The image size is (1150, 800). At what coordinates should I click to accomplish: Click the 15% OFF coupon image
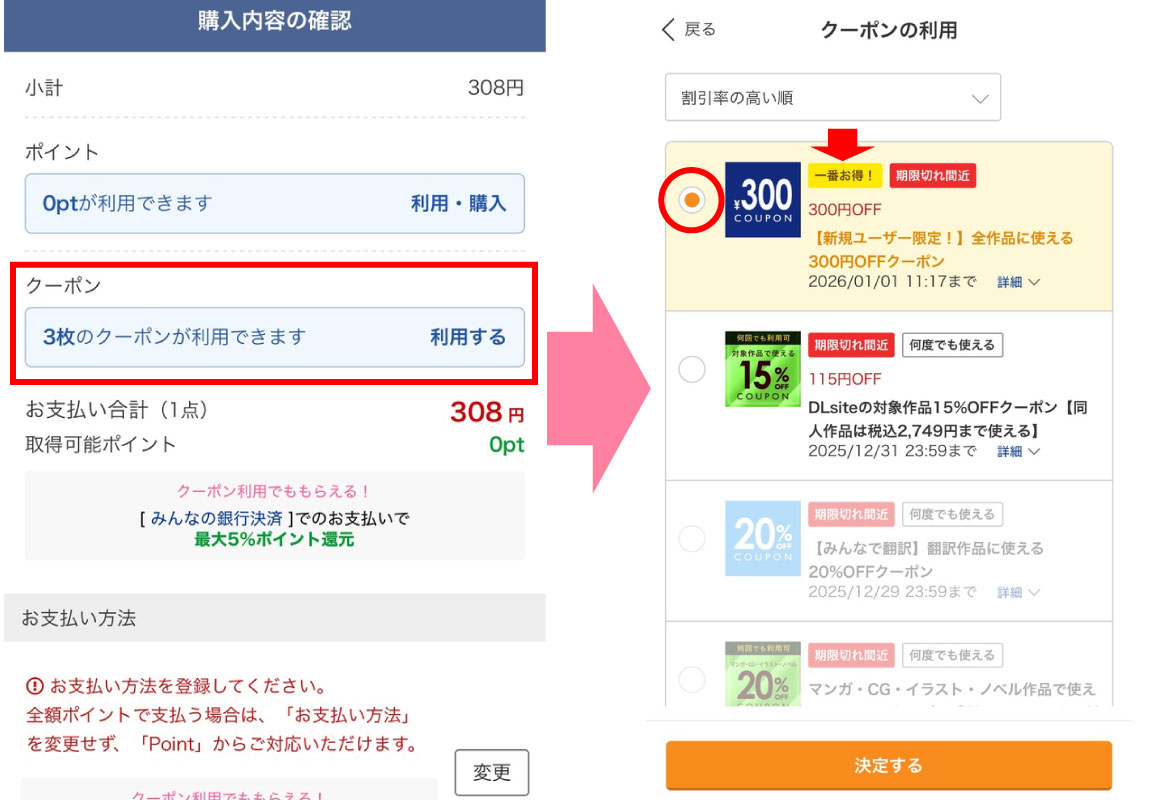coord(762,369)
